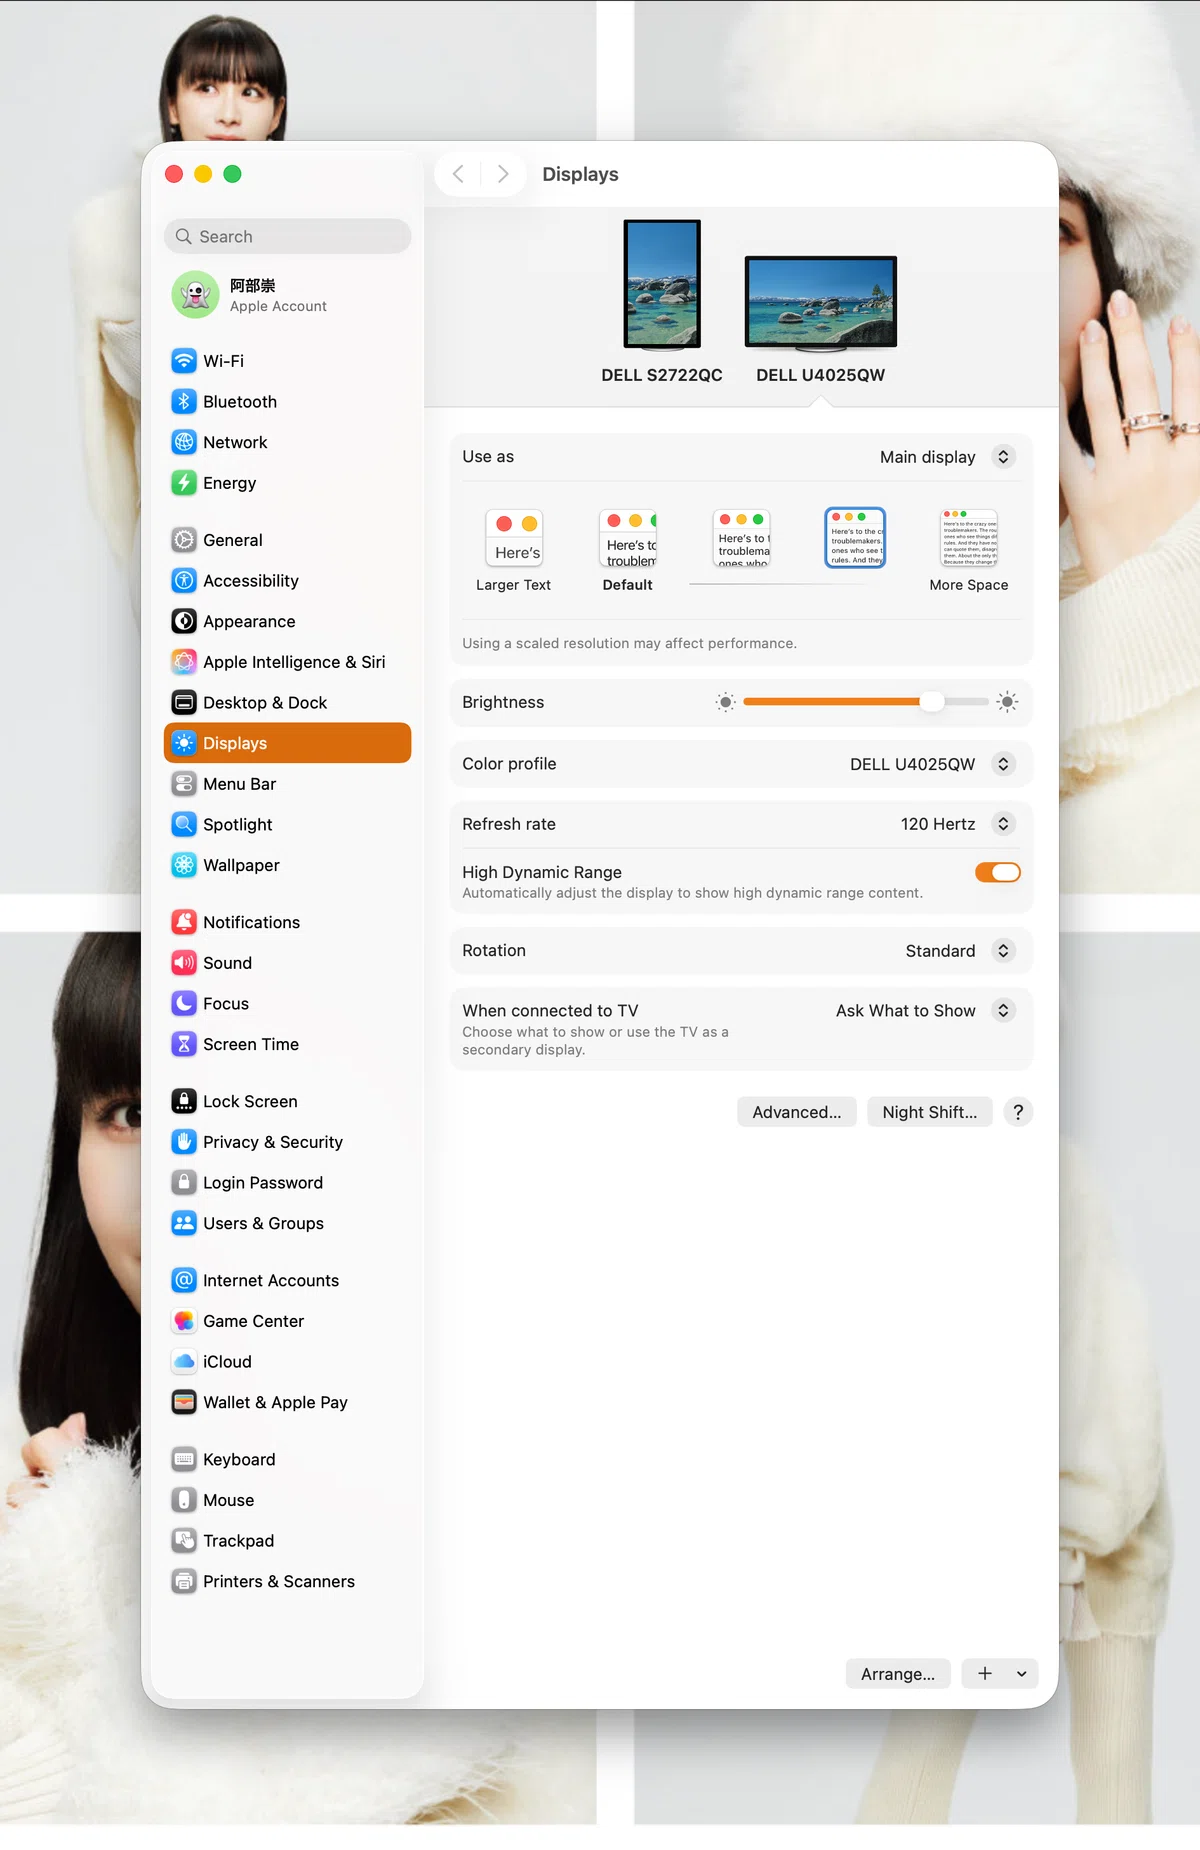Screen dimensions: 1200x1850
Task: Click the Arrange... button
Action: click(898, 1674)
